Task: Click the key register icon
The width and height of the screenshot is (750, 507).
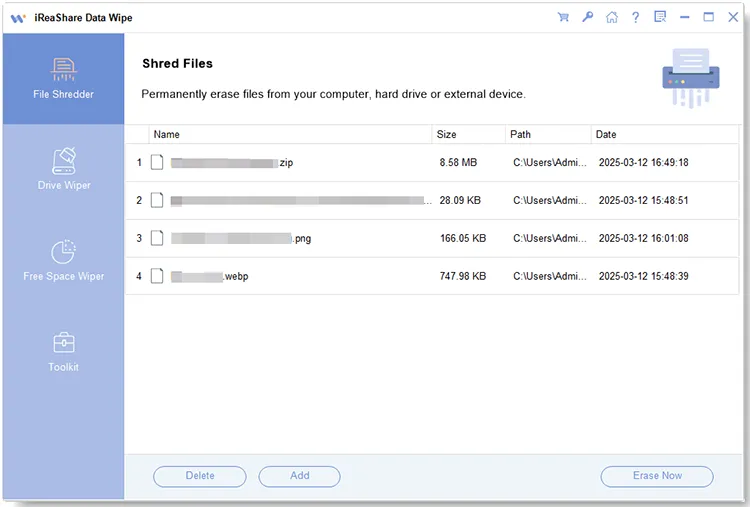Action: pos(587,17)
